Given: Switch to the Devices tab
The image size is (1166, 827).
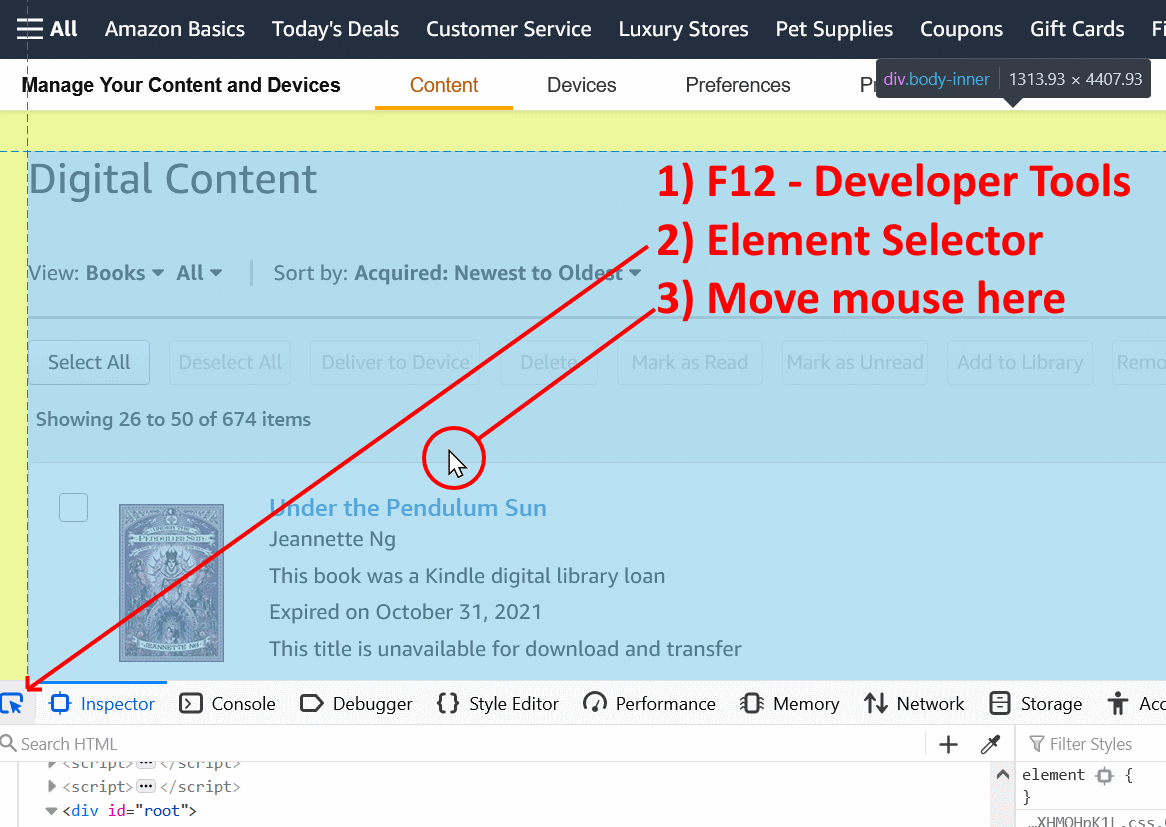Looking at the screenshot, I should pyautogui.click(x=581, y=85).
